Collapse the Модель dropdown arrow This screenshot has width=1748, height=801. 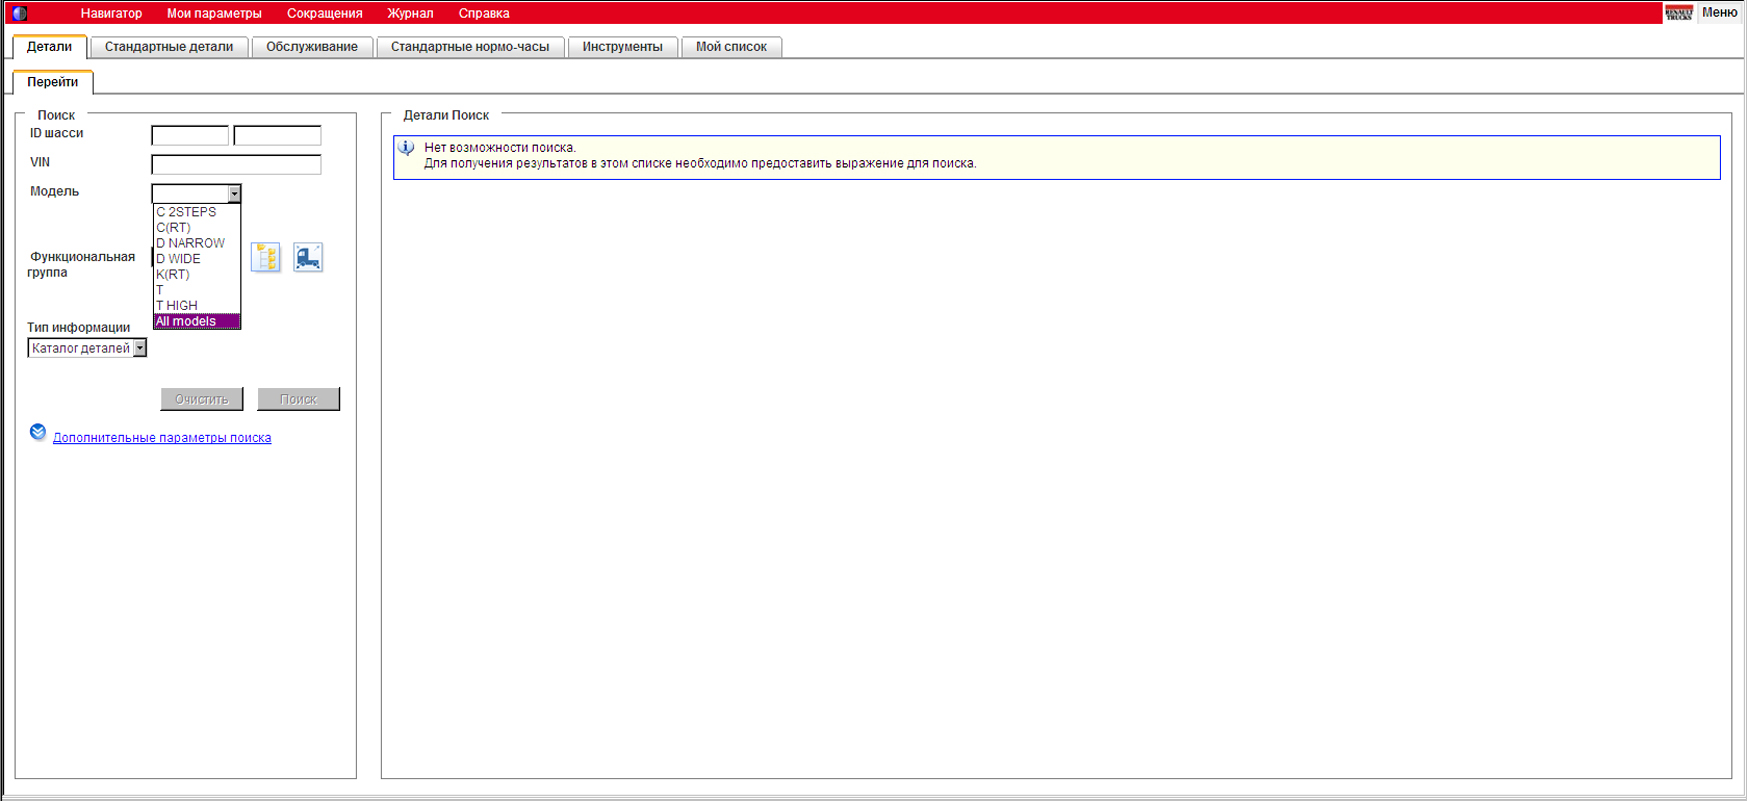(234, 194)
